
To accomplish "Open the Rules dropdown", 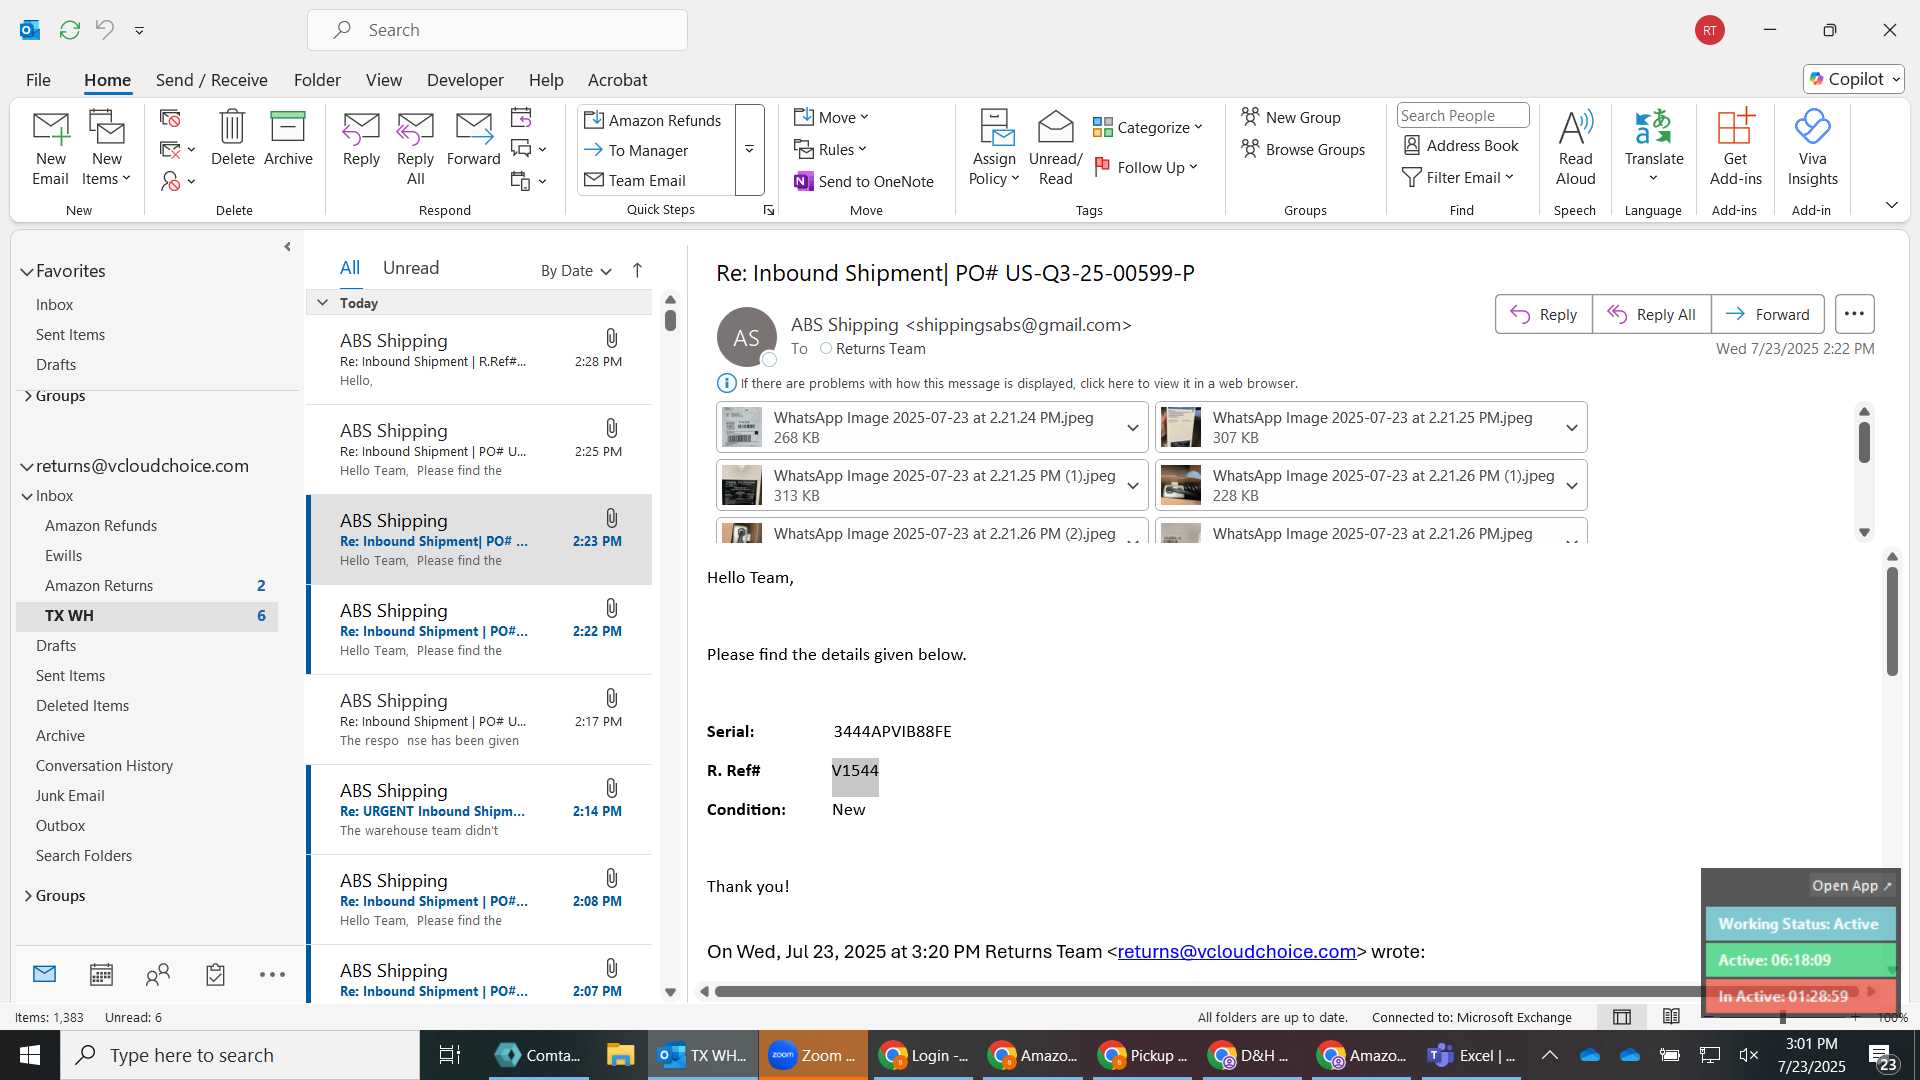I will point(830,149).
